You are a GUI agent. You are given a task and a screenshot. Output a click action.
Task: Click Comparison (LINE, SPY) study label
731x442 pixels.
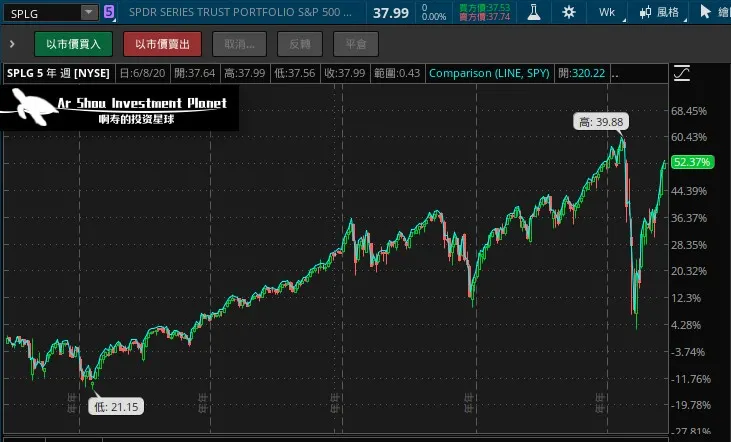[x=489, y=73]
